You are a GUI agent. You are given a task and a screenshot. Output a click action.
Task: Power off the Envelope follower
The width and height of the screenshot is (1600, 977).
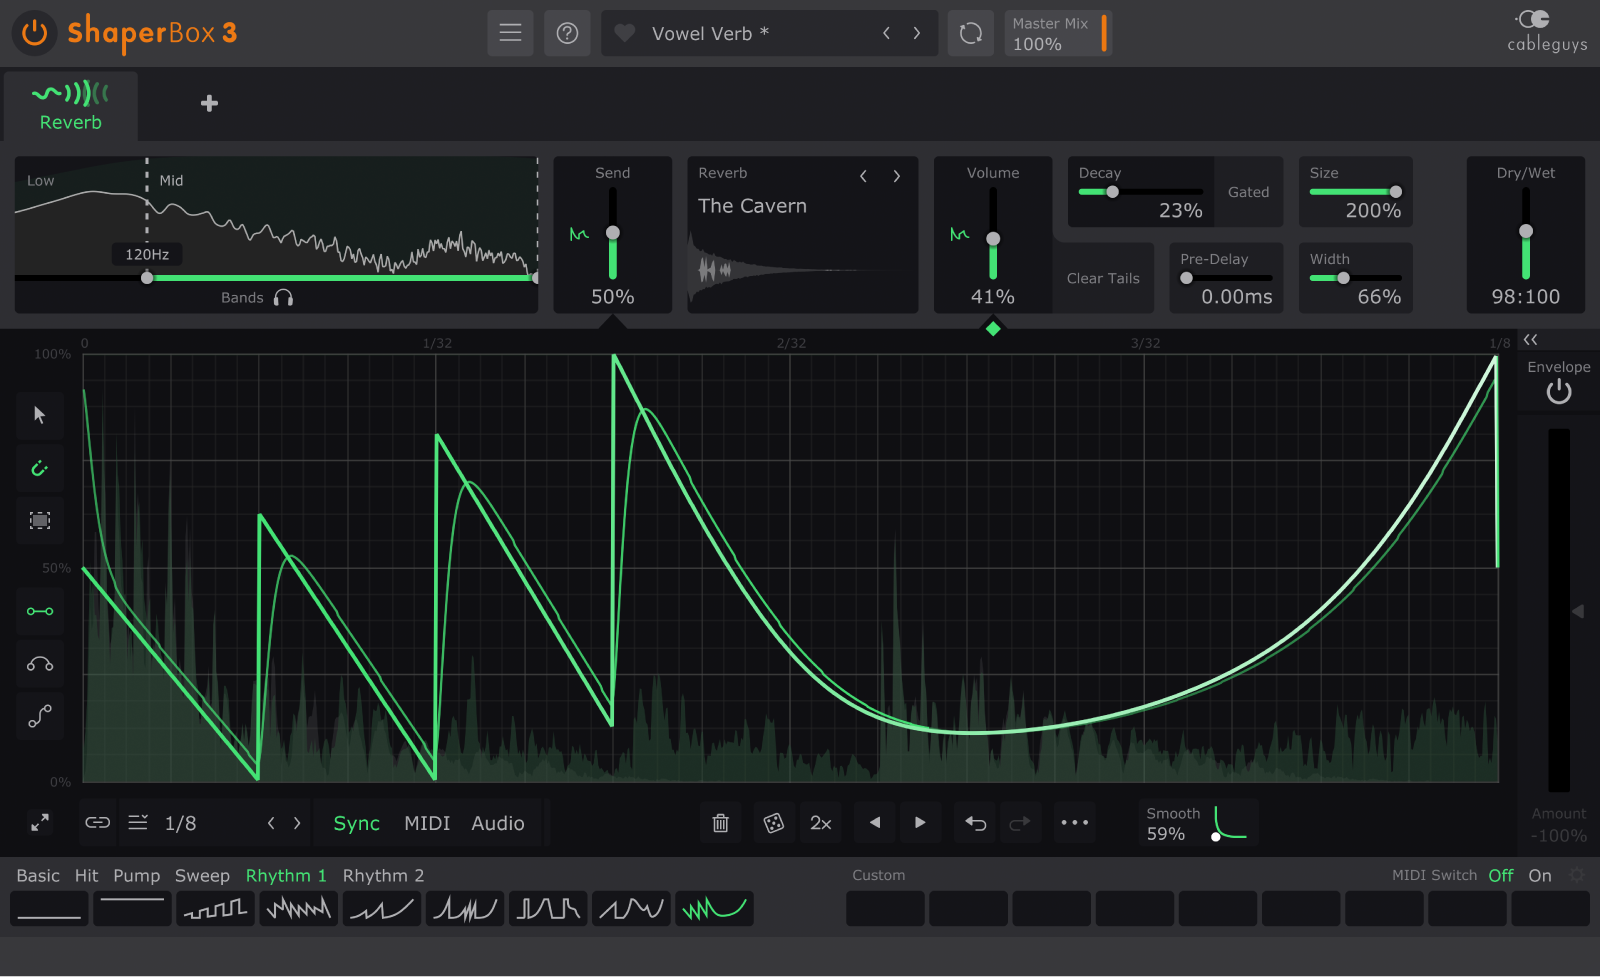click(x=1558, y=392)
